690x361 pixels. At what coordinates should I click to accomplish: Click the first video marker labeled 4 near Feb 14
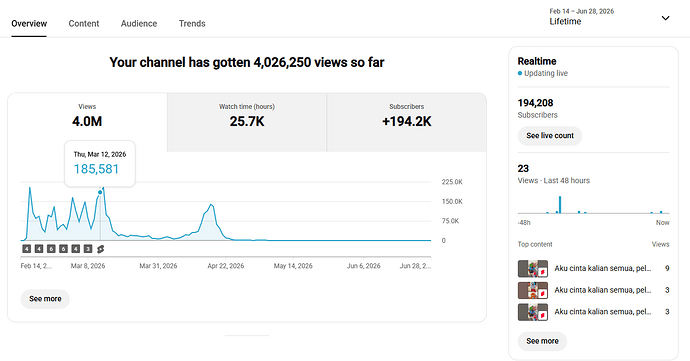[x=26, y=249]
